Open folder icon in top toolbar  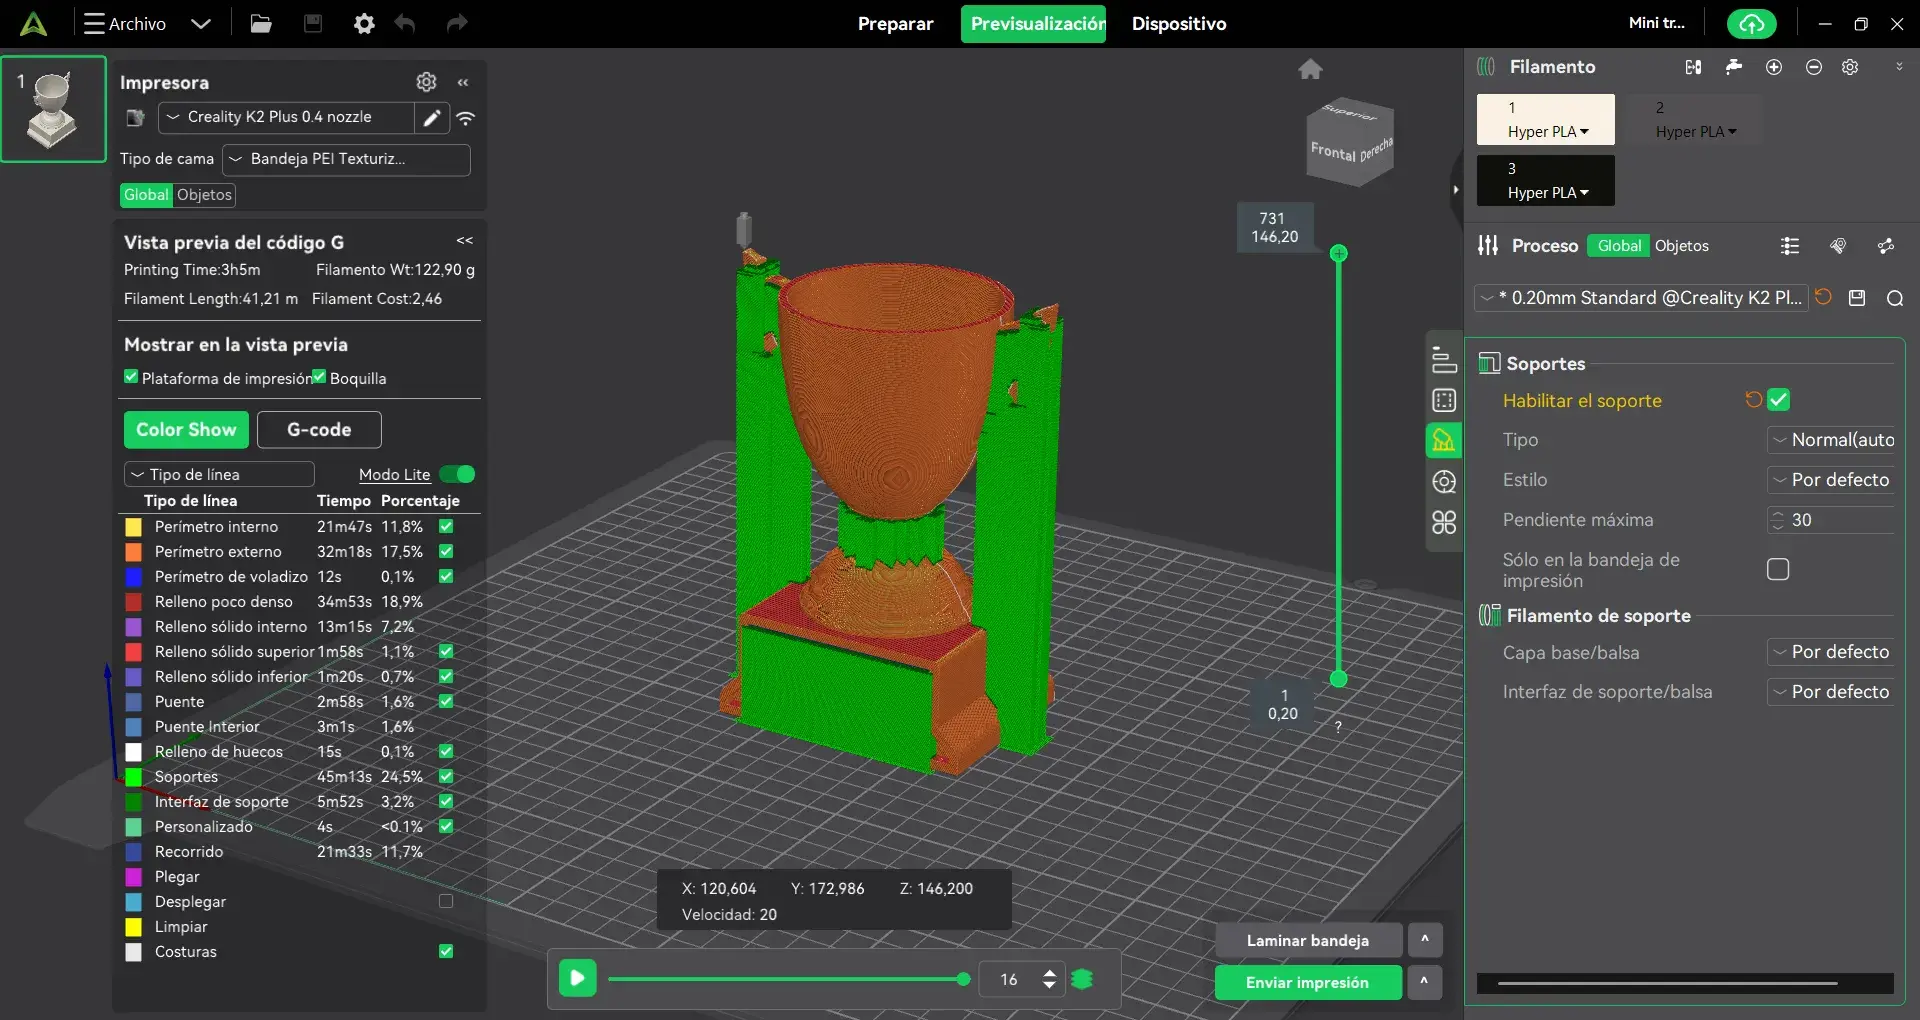tap(261, 23)
